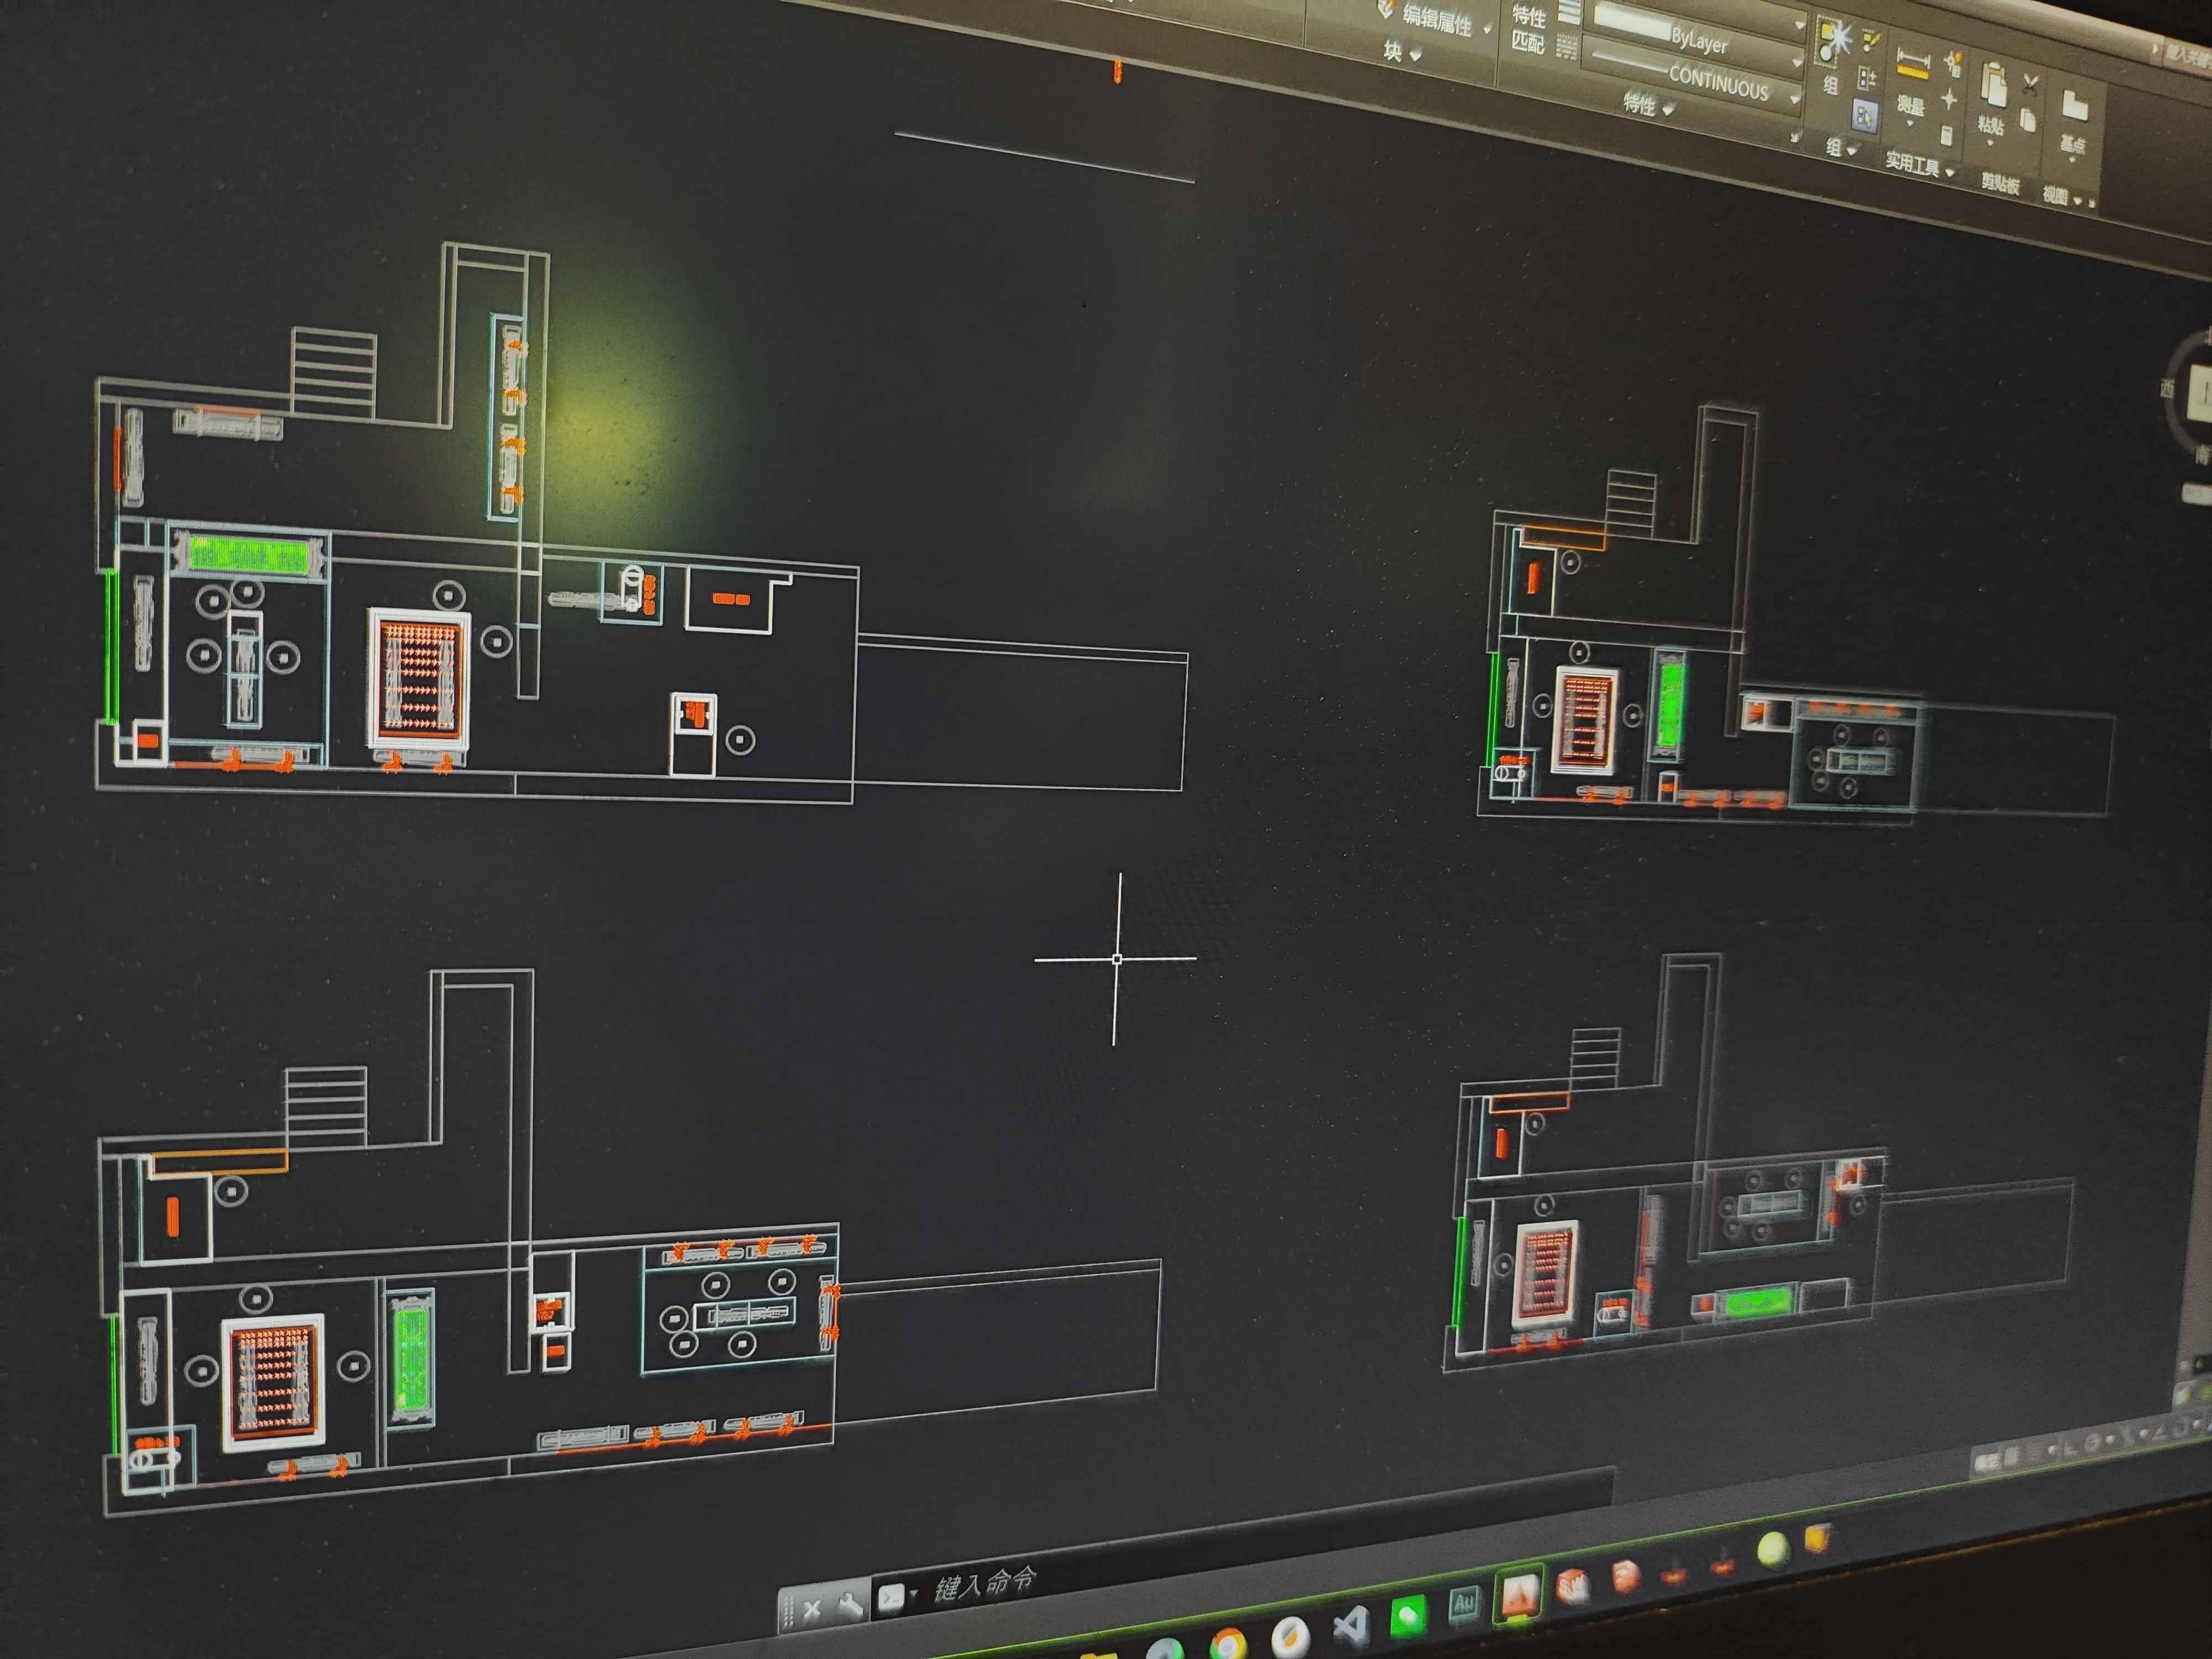Click the scissors Cut icon
This screenshot has width=2212, height=1659.
(x=2030, y=86)
